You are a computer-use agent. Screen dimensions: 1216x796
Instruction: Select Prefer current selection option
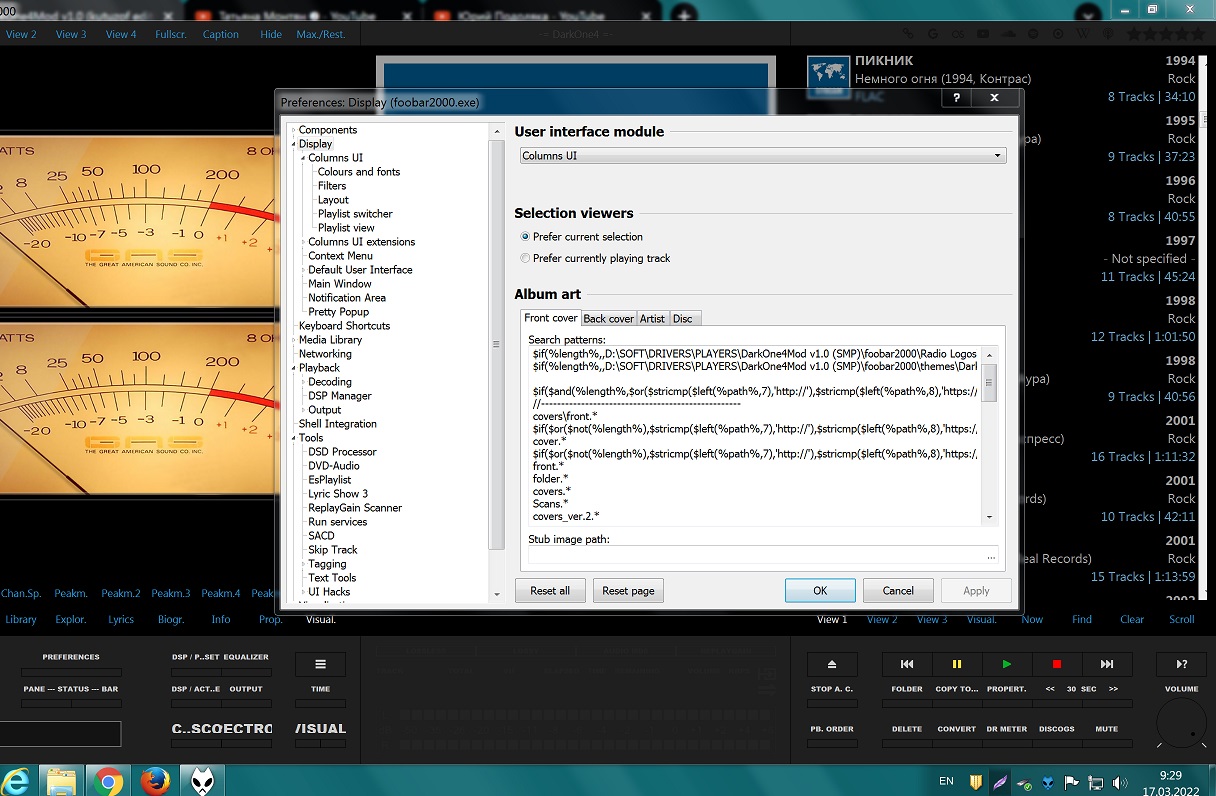point(526,237)
